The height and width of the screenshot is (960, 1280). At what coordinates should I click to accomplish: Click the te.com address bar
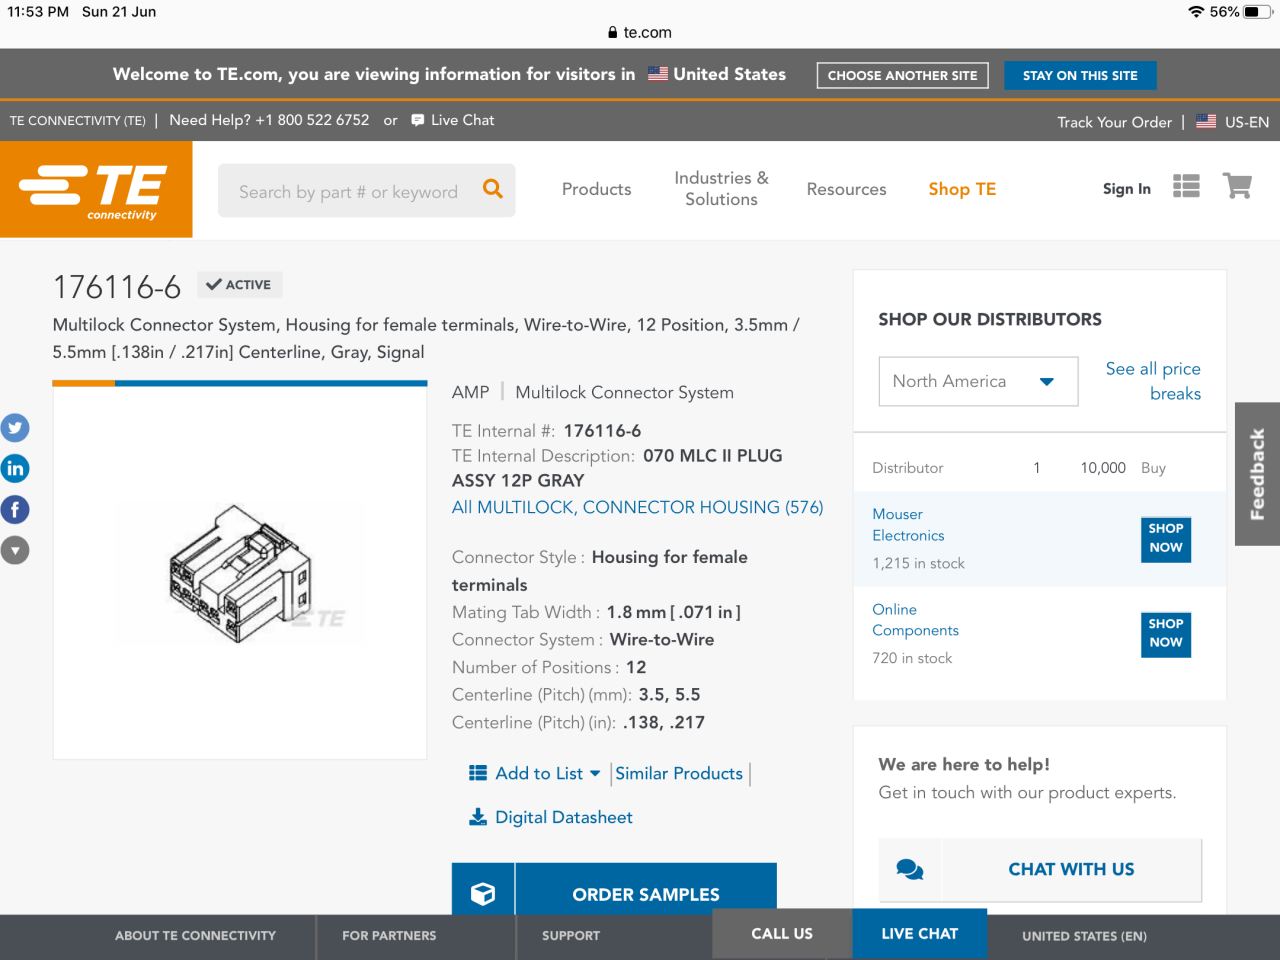pyautogui.click(x=640, y=32)
